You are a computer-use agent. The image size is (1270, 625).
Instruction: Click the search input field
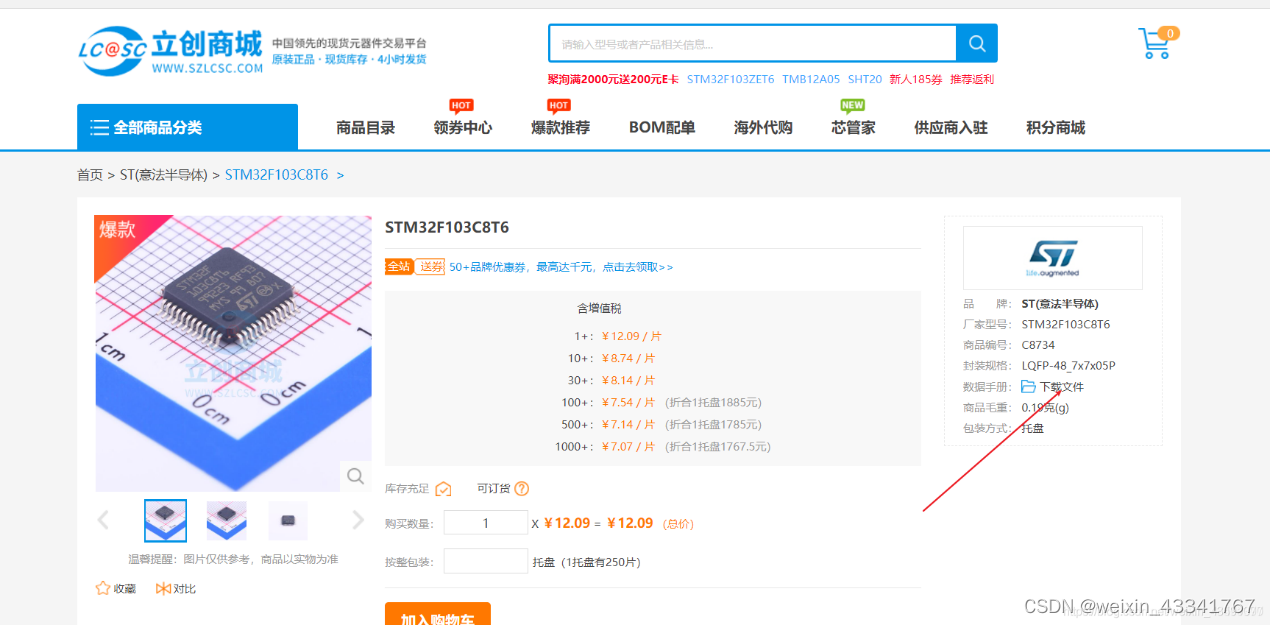753,44
